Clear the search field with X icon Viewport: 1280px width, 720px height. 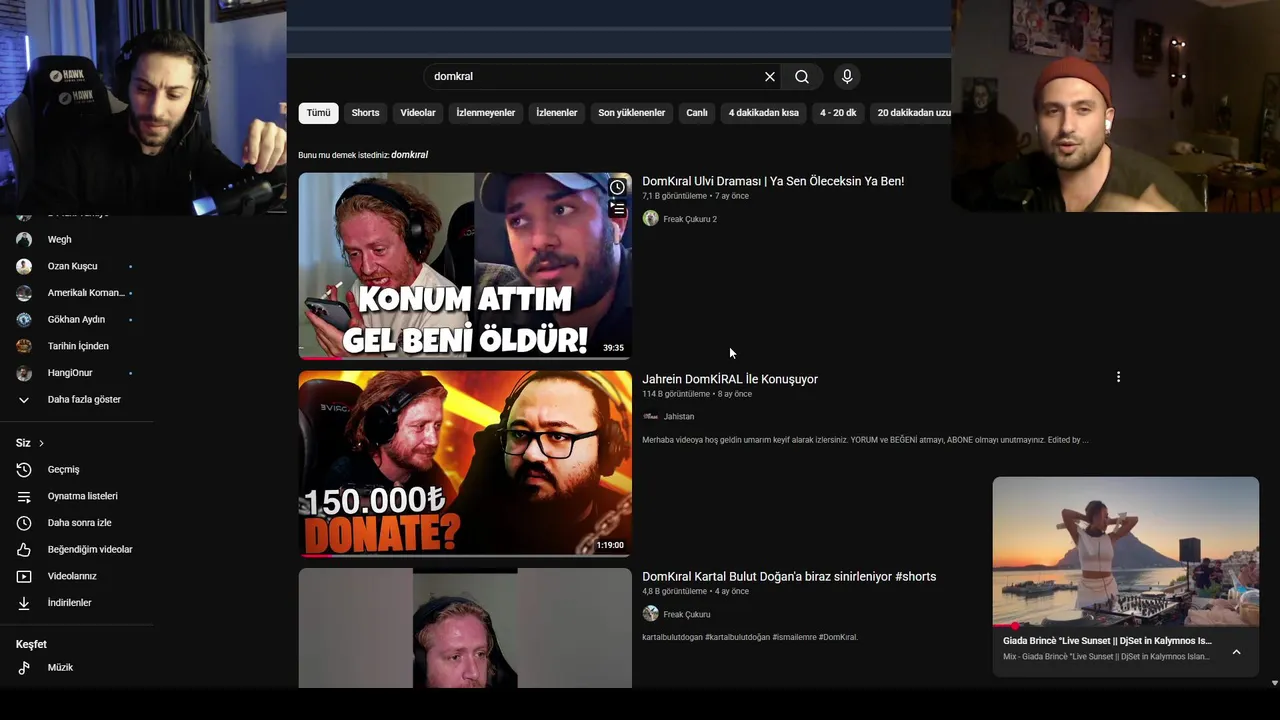pos(770,76)
